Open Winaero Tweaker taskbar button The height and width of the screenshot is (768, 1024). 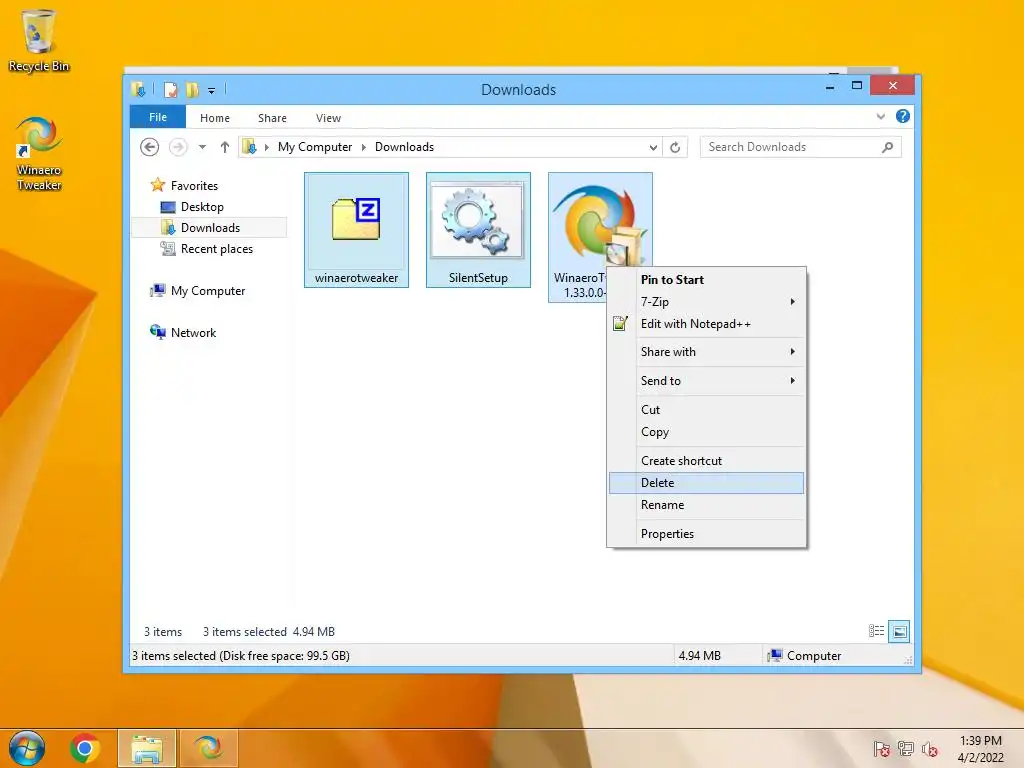pyautogui.click(x=209, y=748)
